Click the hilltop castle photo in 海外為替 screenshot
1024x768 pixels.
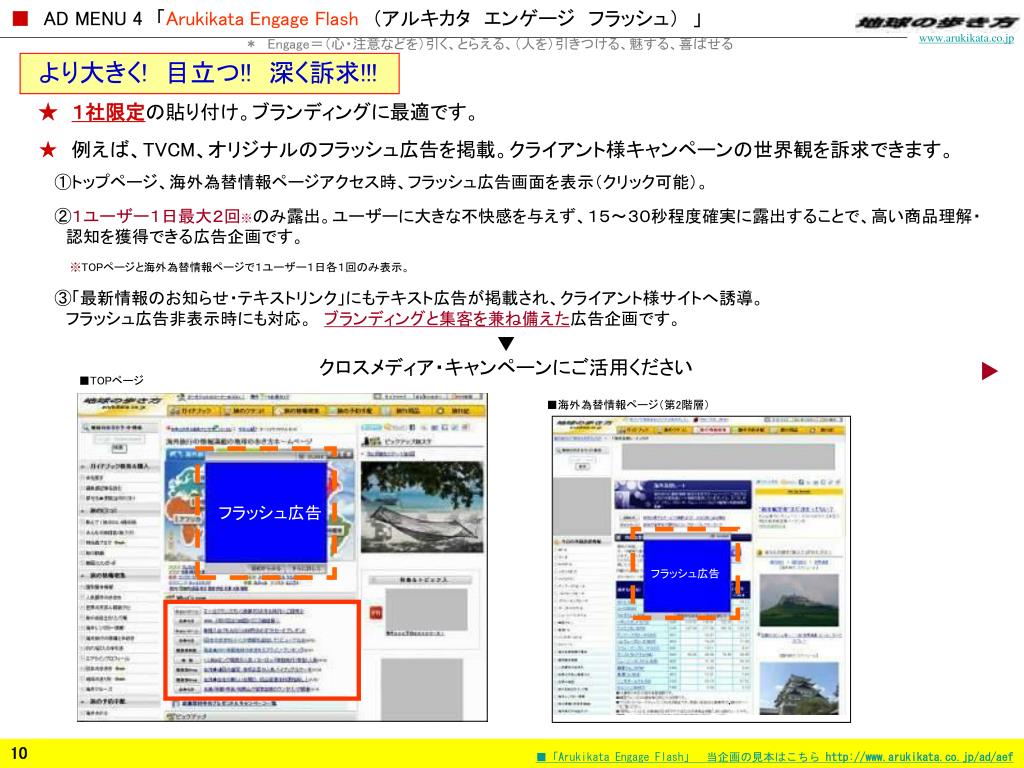click(x=799, y=600)
